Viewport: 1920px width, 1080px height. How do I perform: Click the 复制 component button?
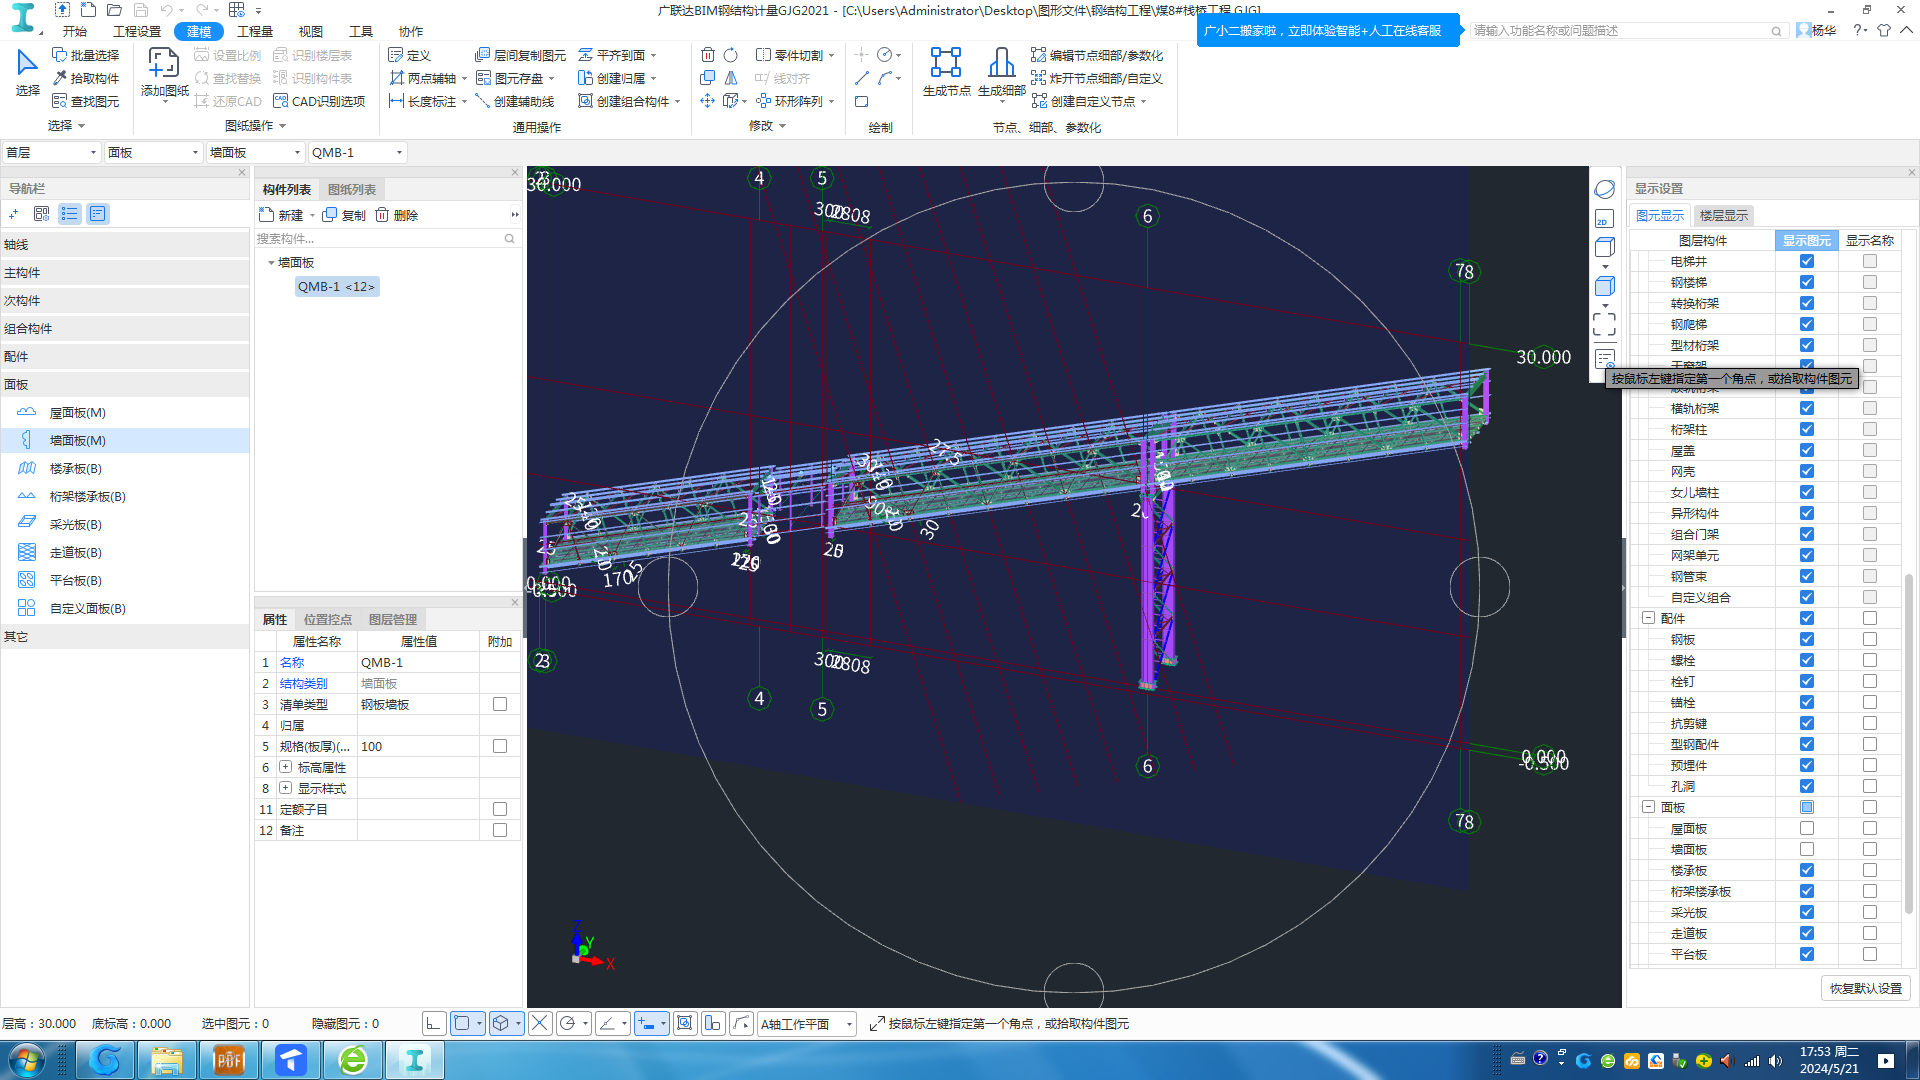pyautogui.click(x=344, y=215)
